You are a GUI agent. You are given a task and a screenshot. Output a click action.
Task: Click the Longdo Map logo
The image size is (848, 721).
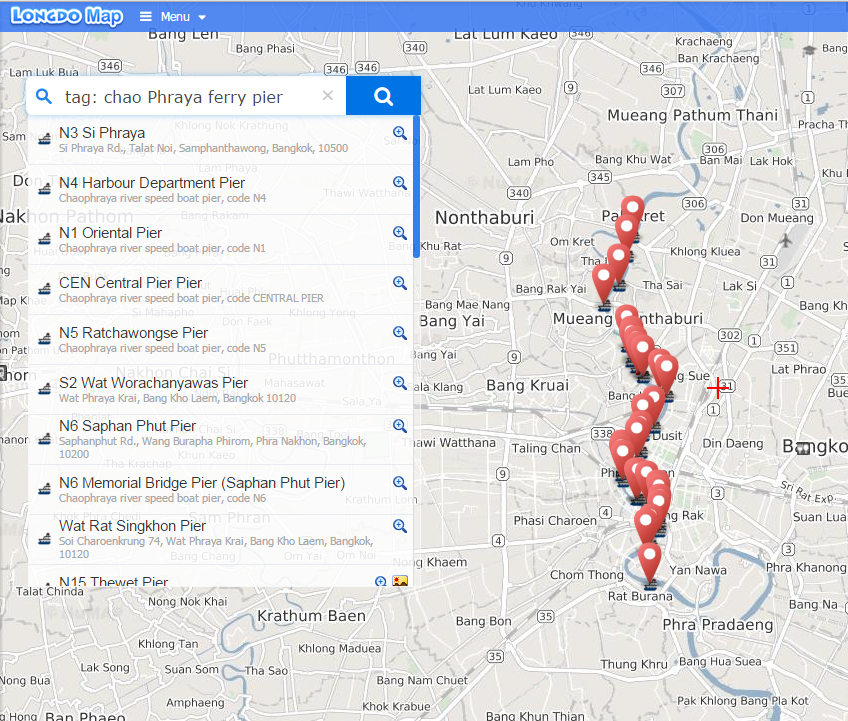pos(67,16)
